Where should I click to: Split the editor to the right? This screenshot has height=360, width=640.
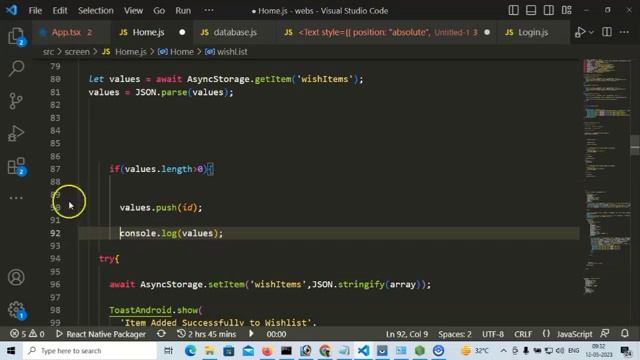point(607,32)
